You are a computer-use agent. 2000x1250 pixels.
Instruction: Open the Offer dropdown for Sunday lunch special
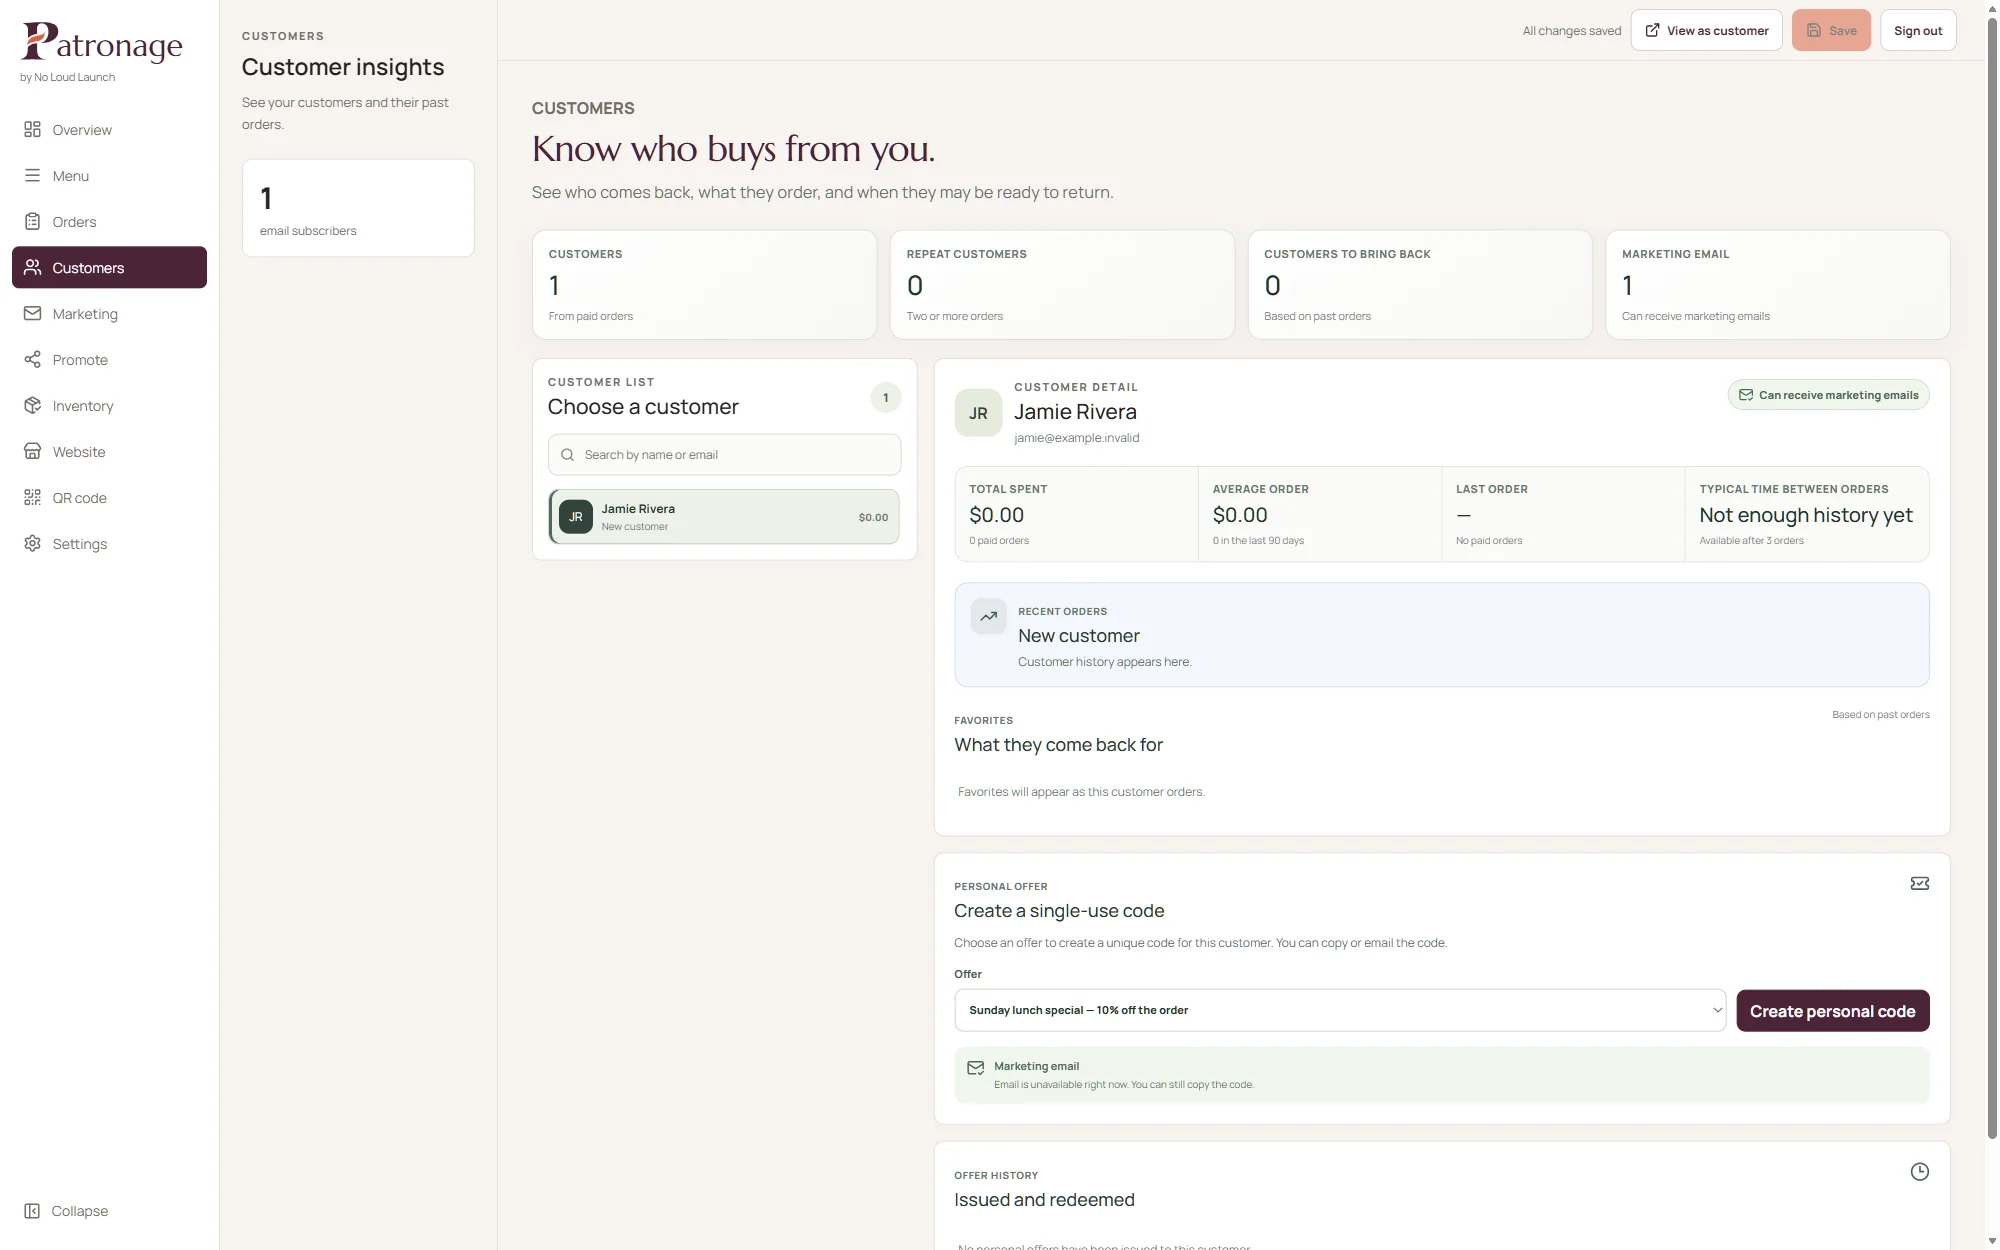click(1340, 1010)
